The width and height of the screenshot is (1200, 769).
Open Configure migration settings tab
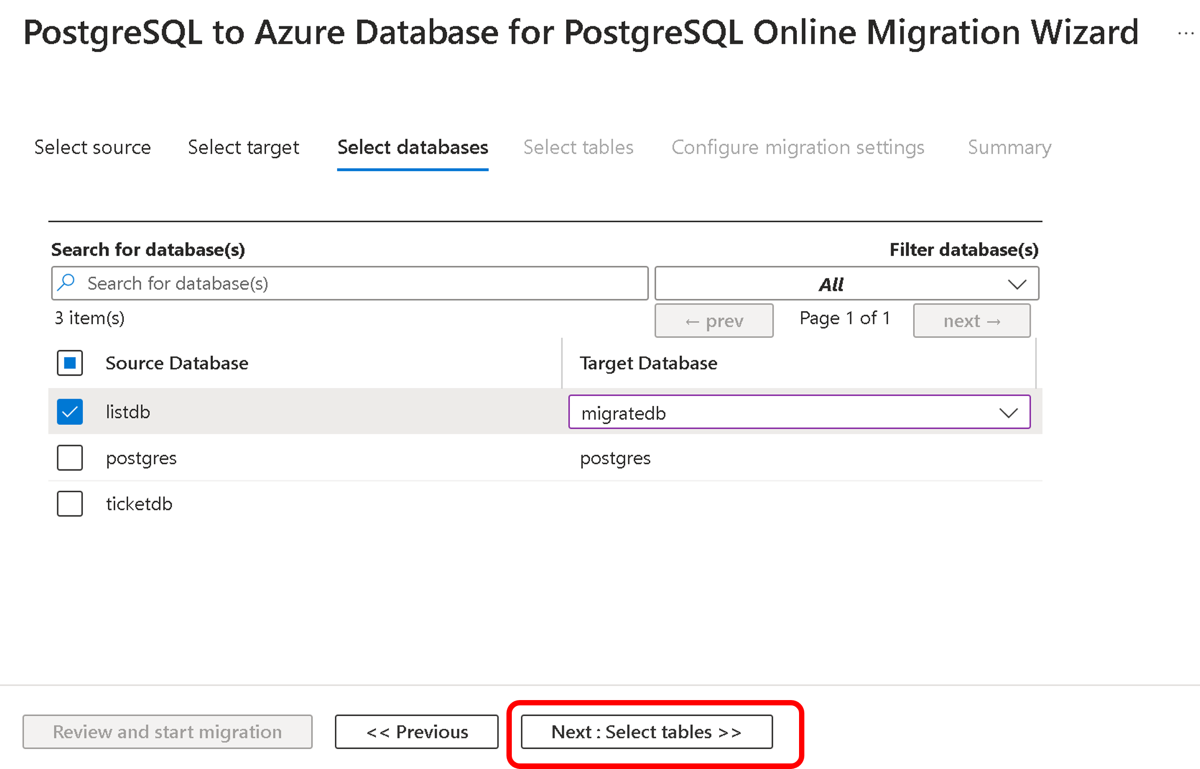797,147
